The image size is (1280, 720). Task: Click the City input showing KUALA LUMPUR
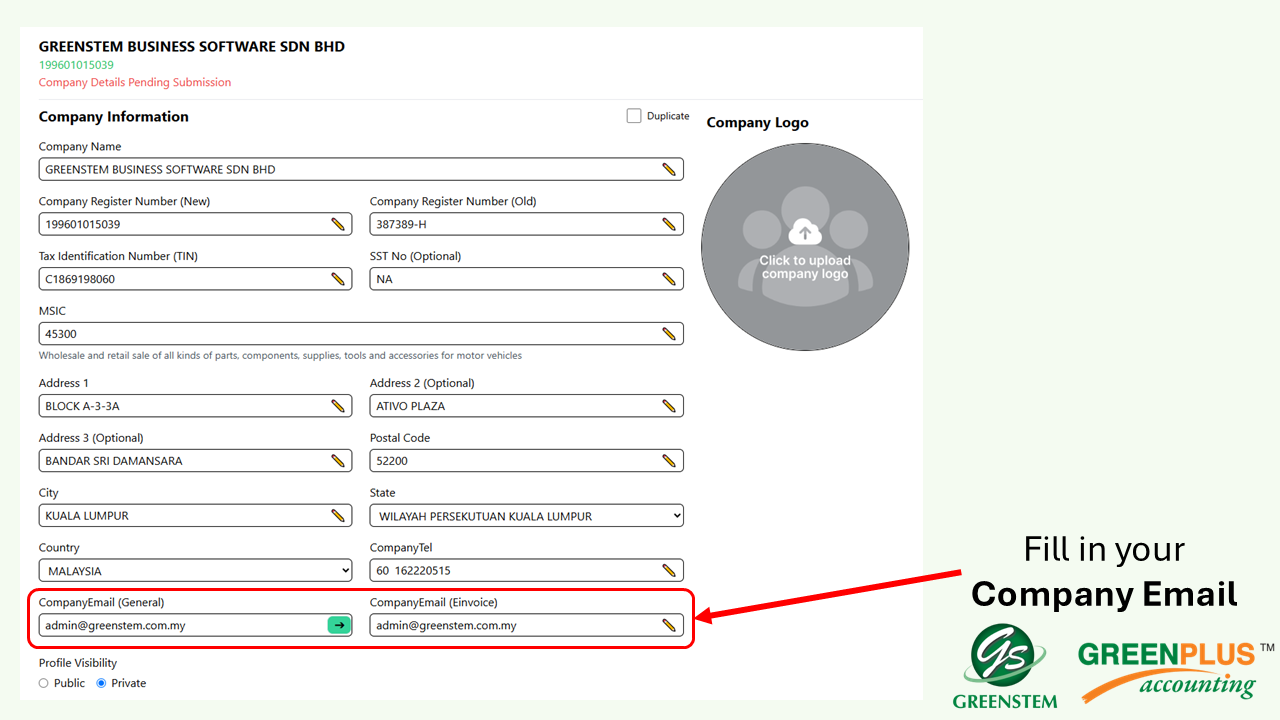tap(196, 516)
